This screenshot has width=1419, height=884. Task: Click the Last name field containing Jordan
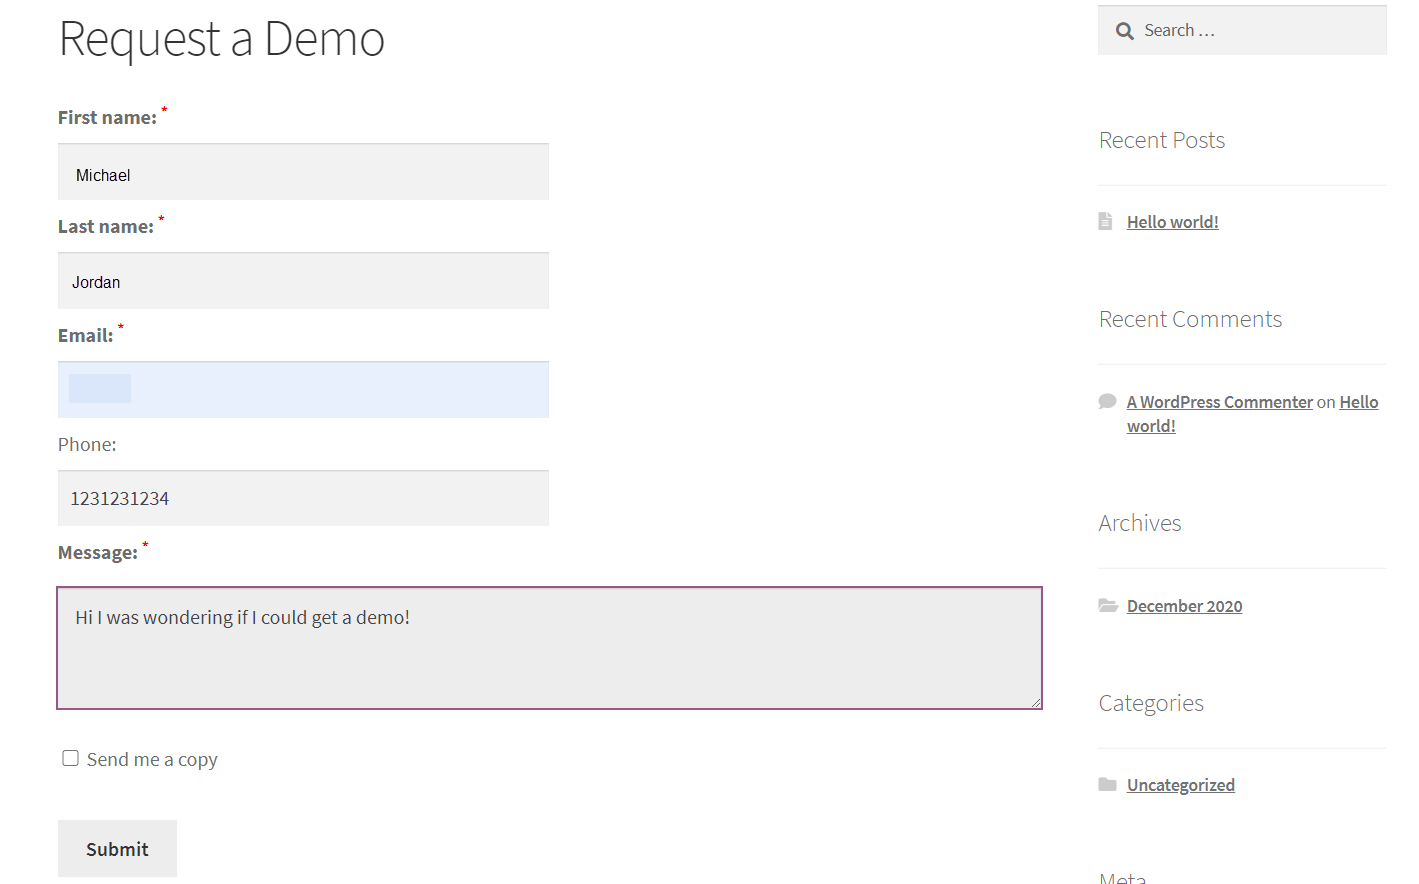click(303, 281)
